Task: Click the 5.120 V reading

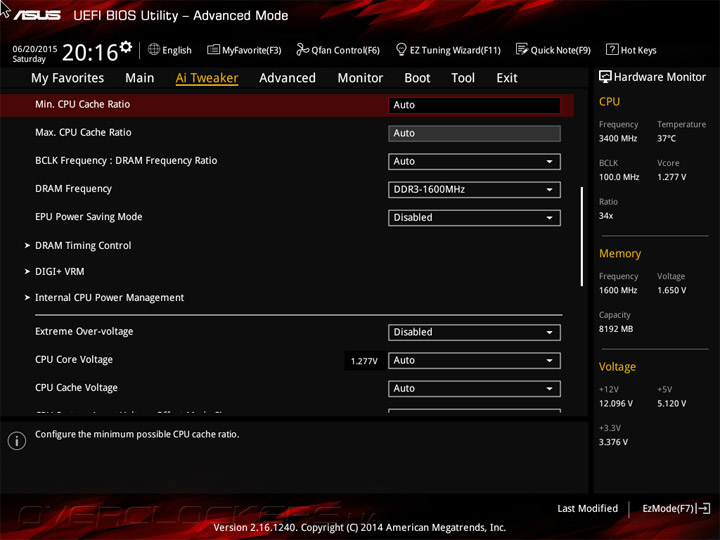Action: 672,403
